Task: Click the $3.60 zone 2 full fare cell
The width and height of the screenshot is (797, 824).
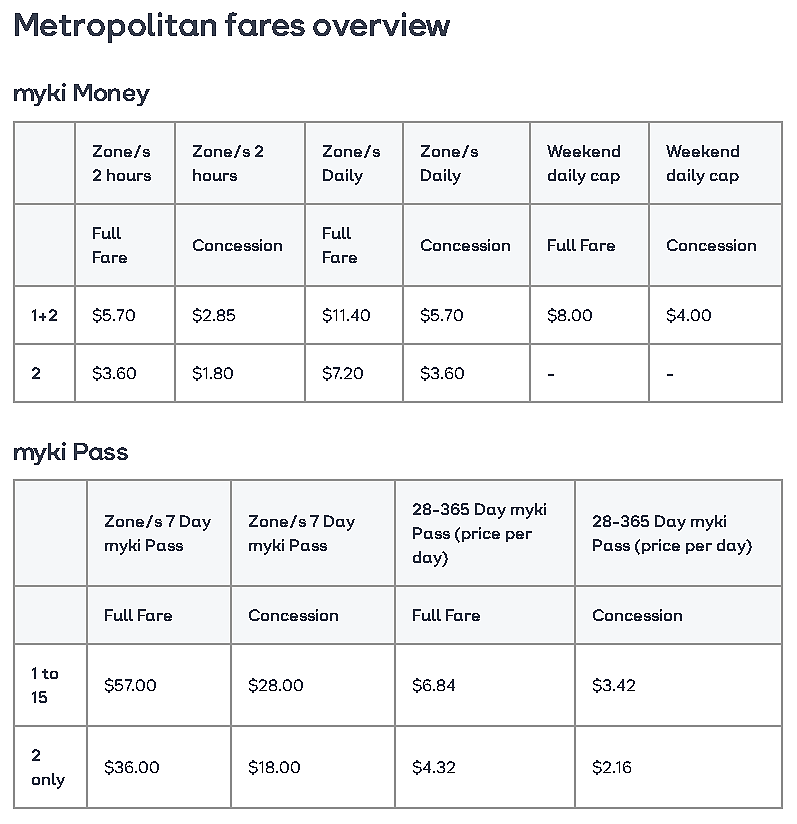Action: (x=125, y=373)
